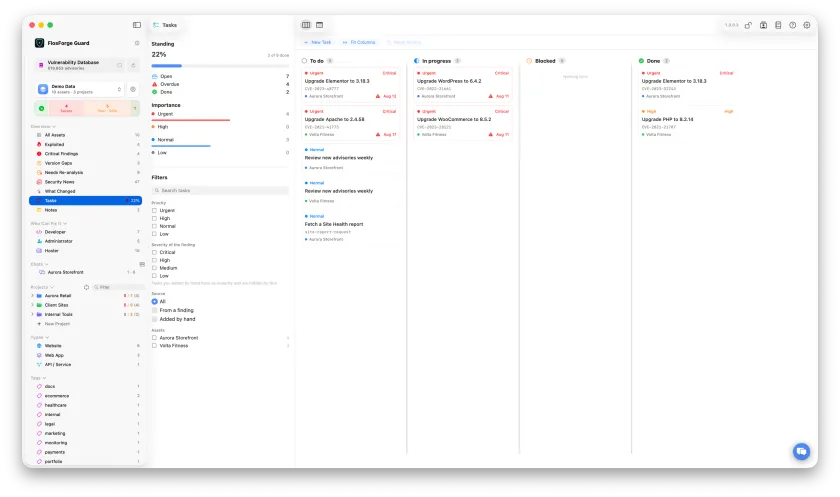The width and height of the screenshot is (840, 497).
Task: Click the info icon beside FlosForge Guard
Action: (x=137, y=43)
